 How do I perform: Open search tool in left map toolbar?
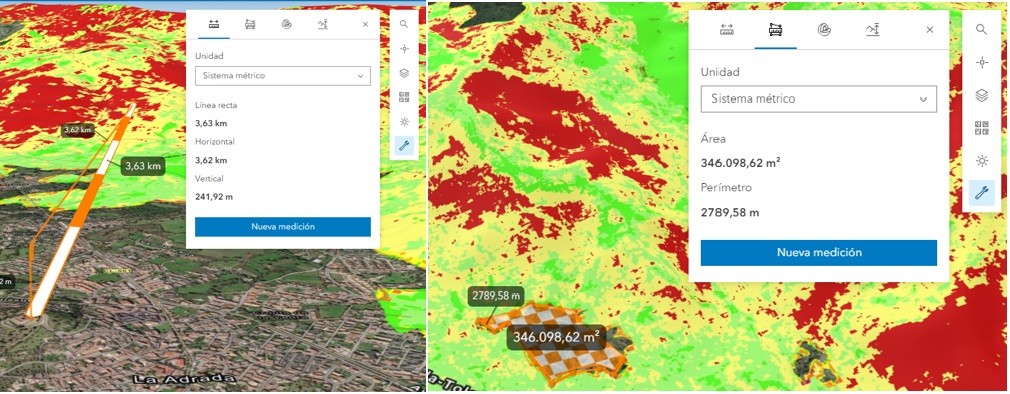pos(405,24)
